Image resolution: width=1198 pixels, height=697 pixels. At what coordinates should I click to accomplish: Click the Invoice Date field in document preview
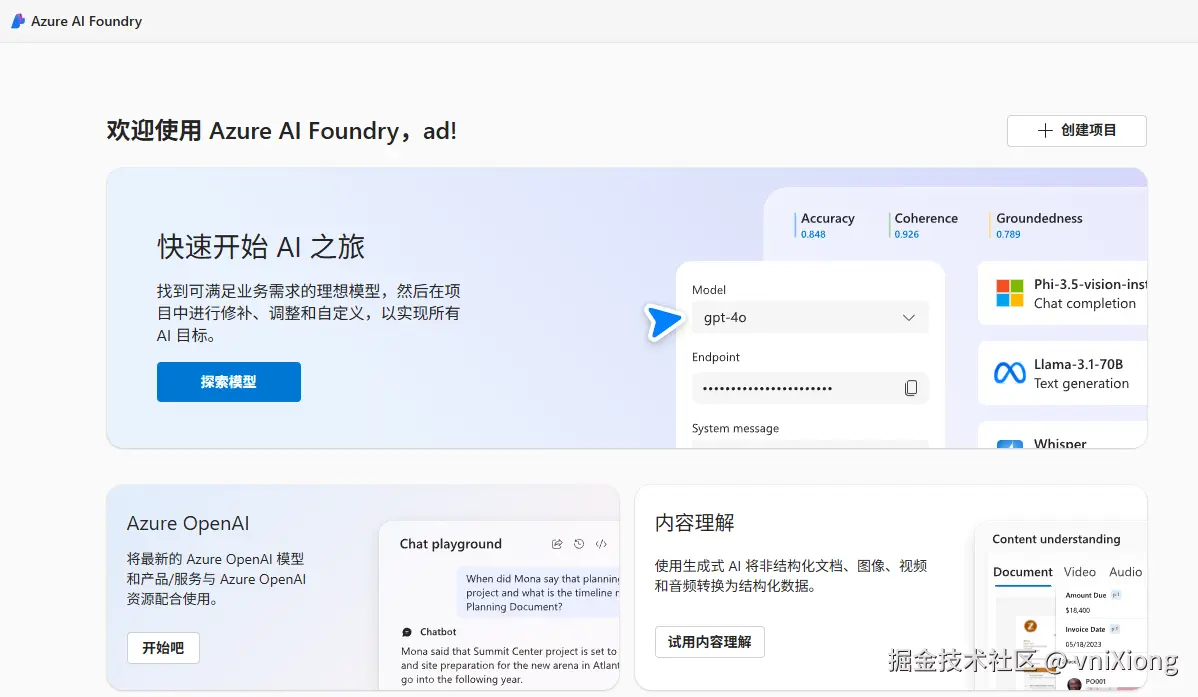click(x=1085, y=630)
